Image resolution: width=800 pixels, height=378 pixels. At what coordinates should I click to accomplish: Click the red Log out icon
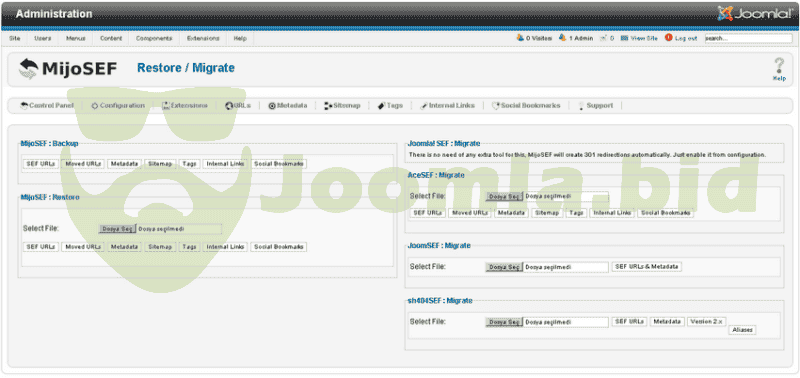(668, 38)
